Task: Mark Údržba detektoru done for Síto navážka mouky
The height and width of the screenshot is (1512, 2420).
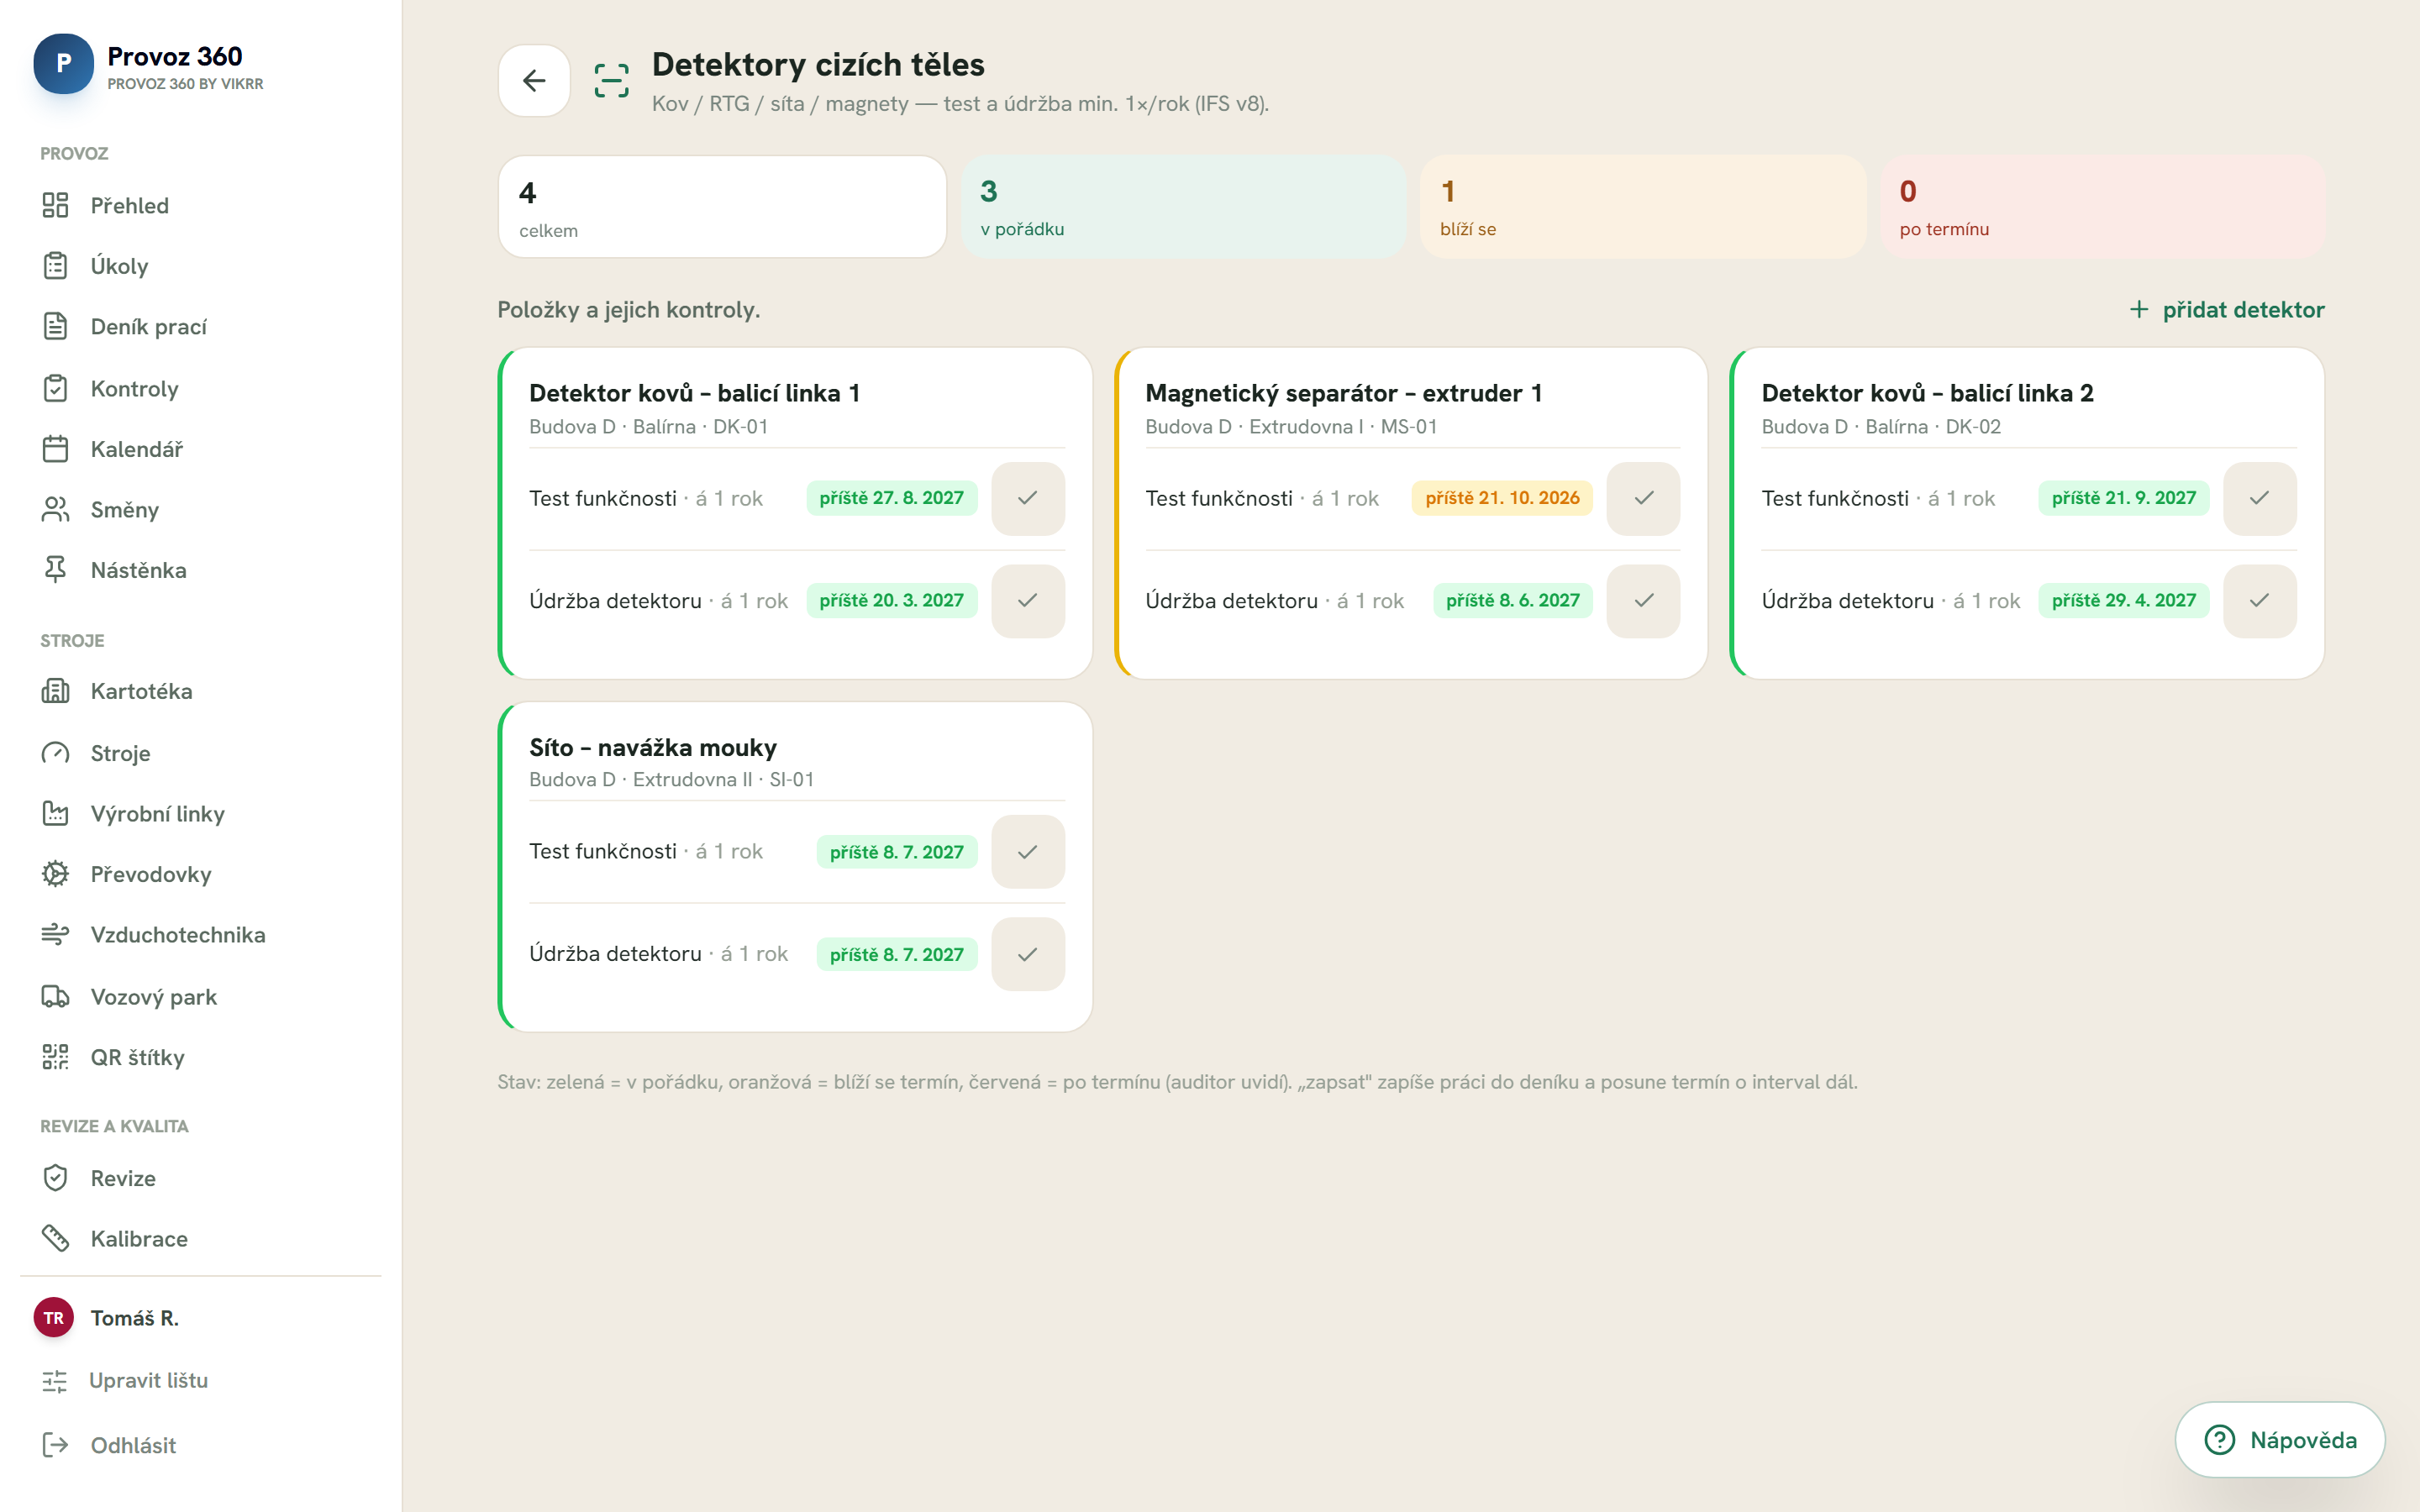Action: tap(1027, 955)
